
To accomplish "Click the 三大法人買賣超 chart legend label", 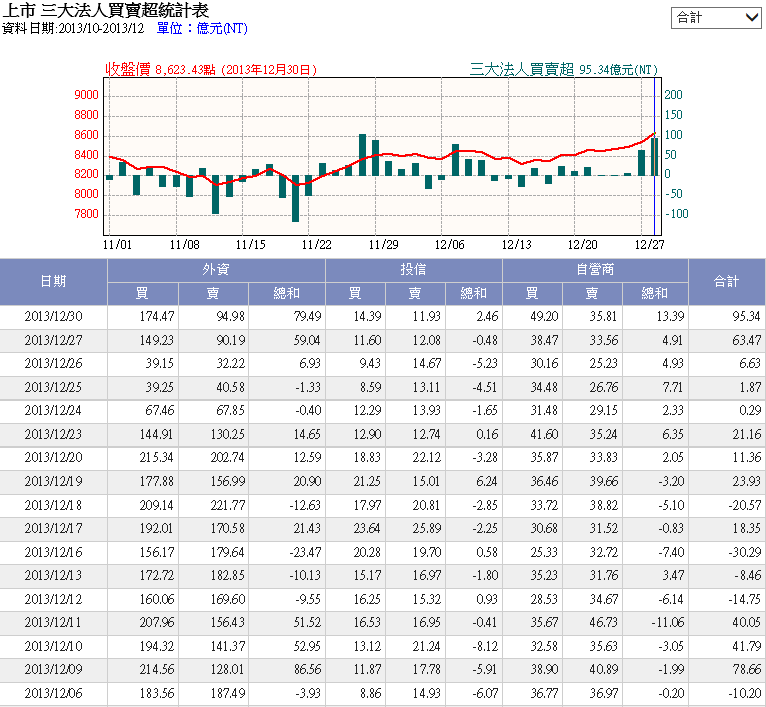I will 522,69.
